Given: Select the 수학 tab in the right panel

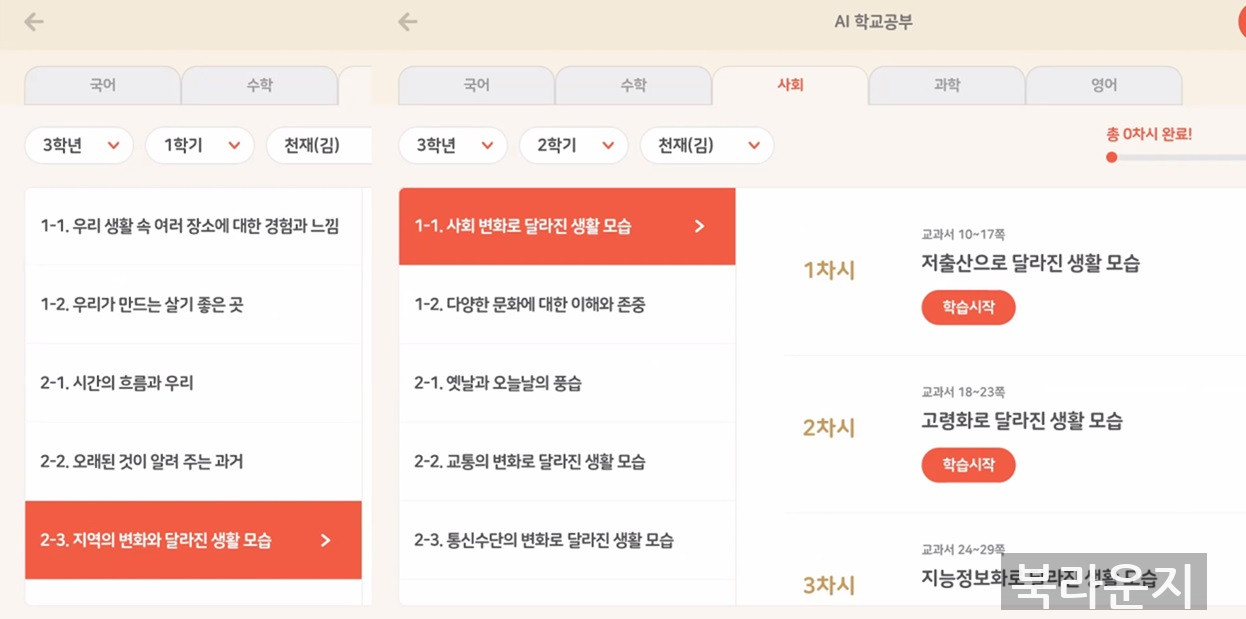Looking at the screenshot, I should (633, 86).
